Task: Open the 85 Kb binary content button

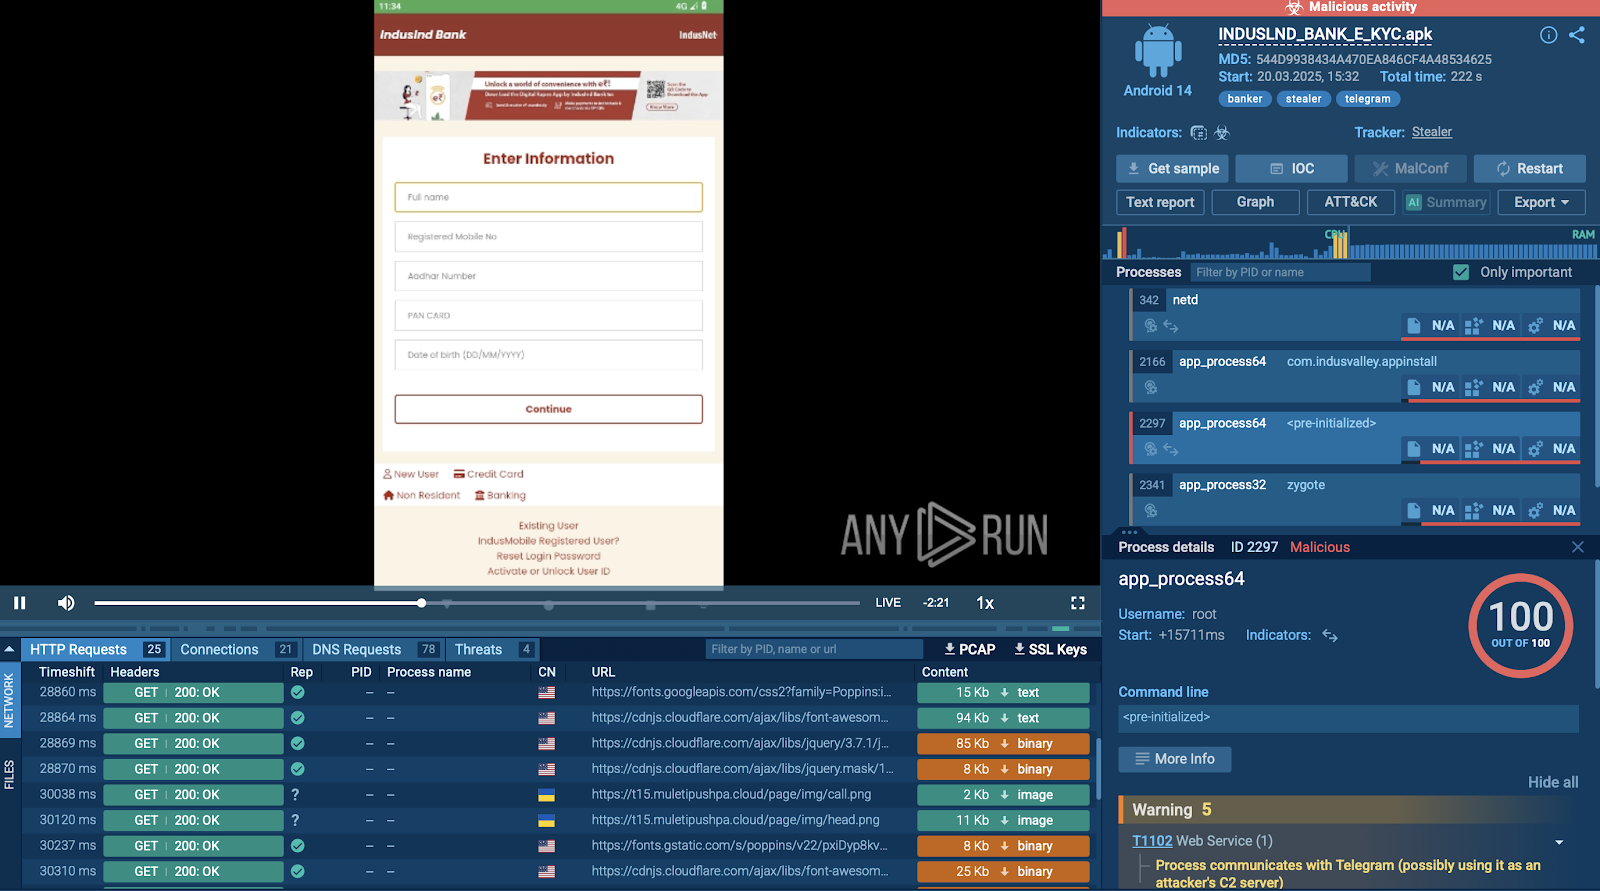Action: [1003, 743]
